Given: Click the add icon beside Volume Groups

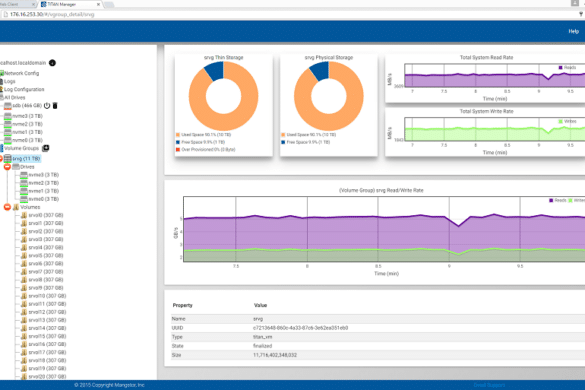Looking at the screenshot, I should (x=46, y=148).
